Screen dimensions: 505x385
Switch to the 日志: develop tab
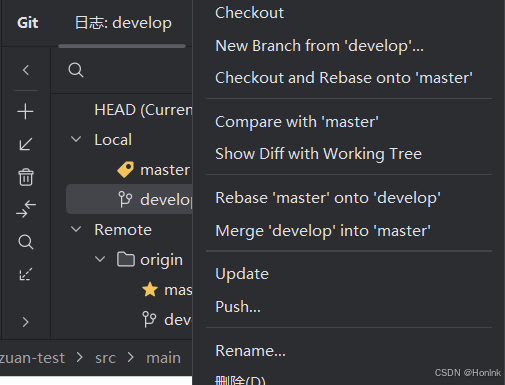coord(123,23)
